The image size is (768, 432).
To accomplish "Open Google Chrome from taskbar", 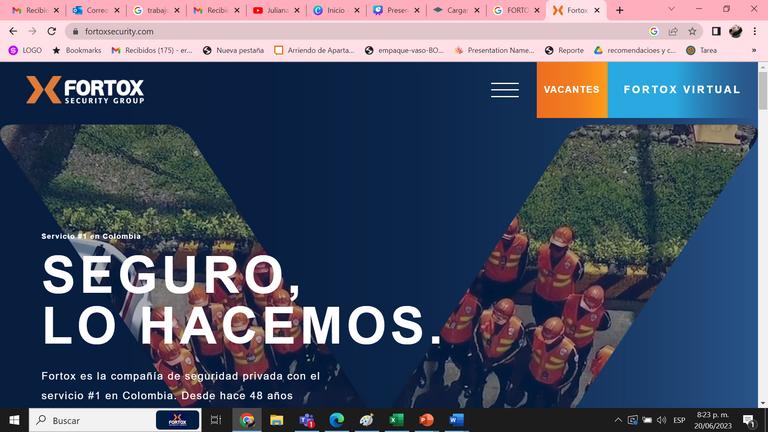I will point(247,420).
